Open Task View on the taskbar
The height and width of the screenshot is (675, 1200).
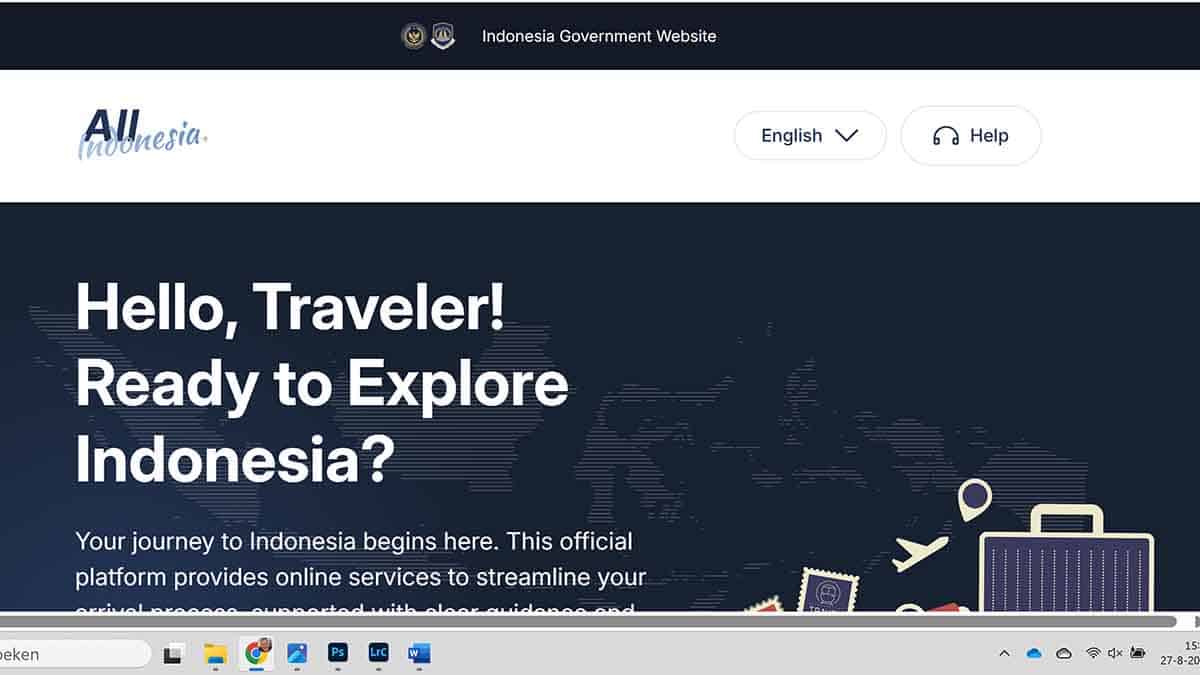point(174,654)
